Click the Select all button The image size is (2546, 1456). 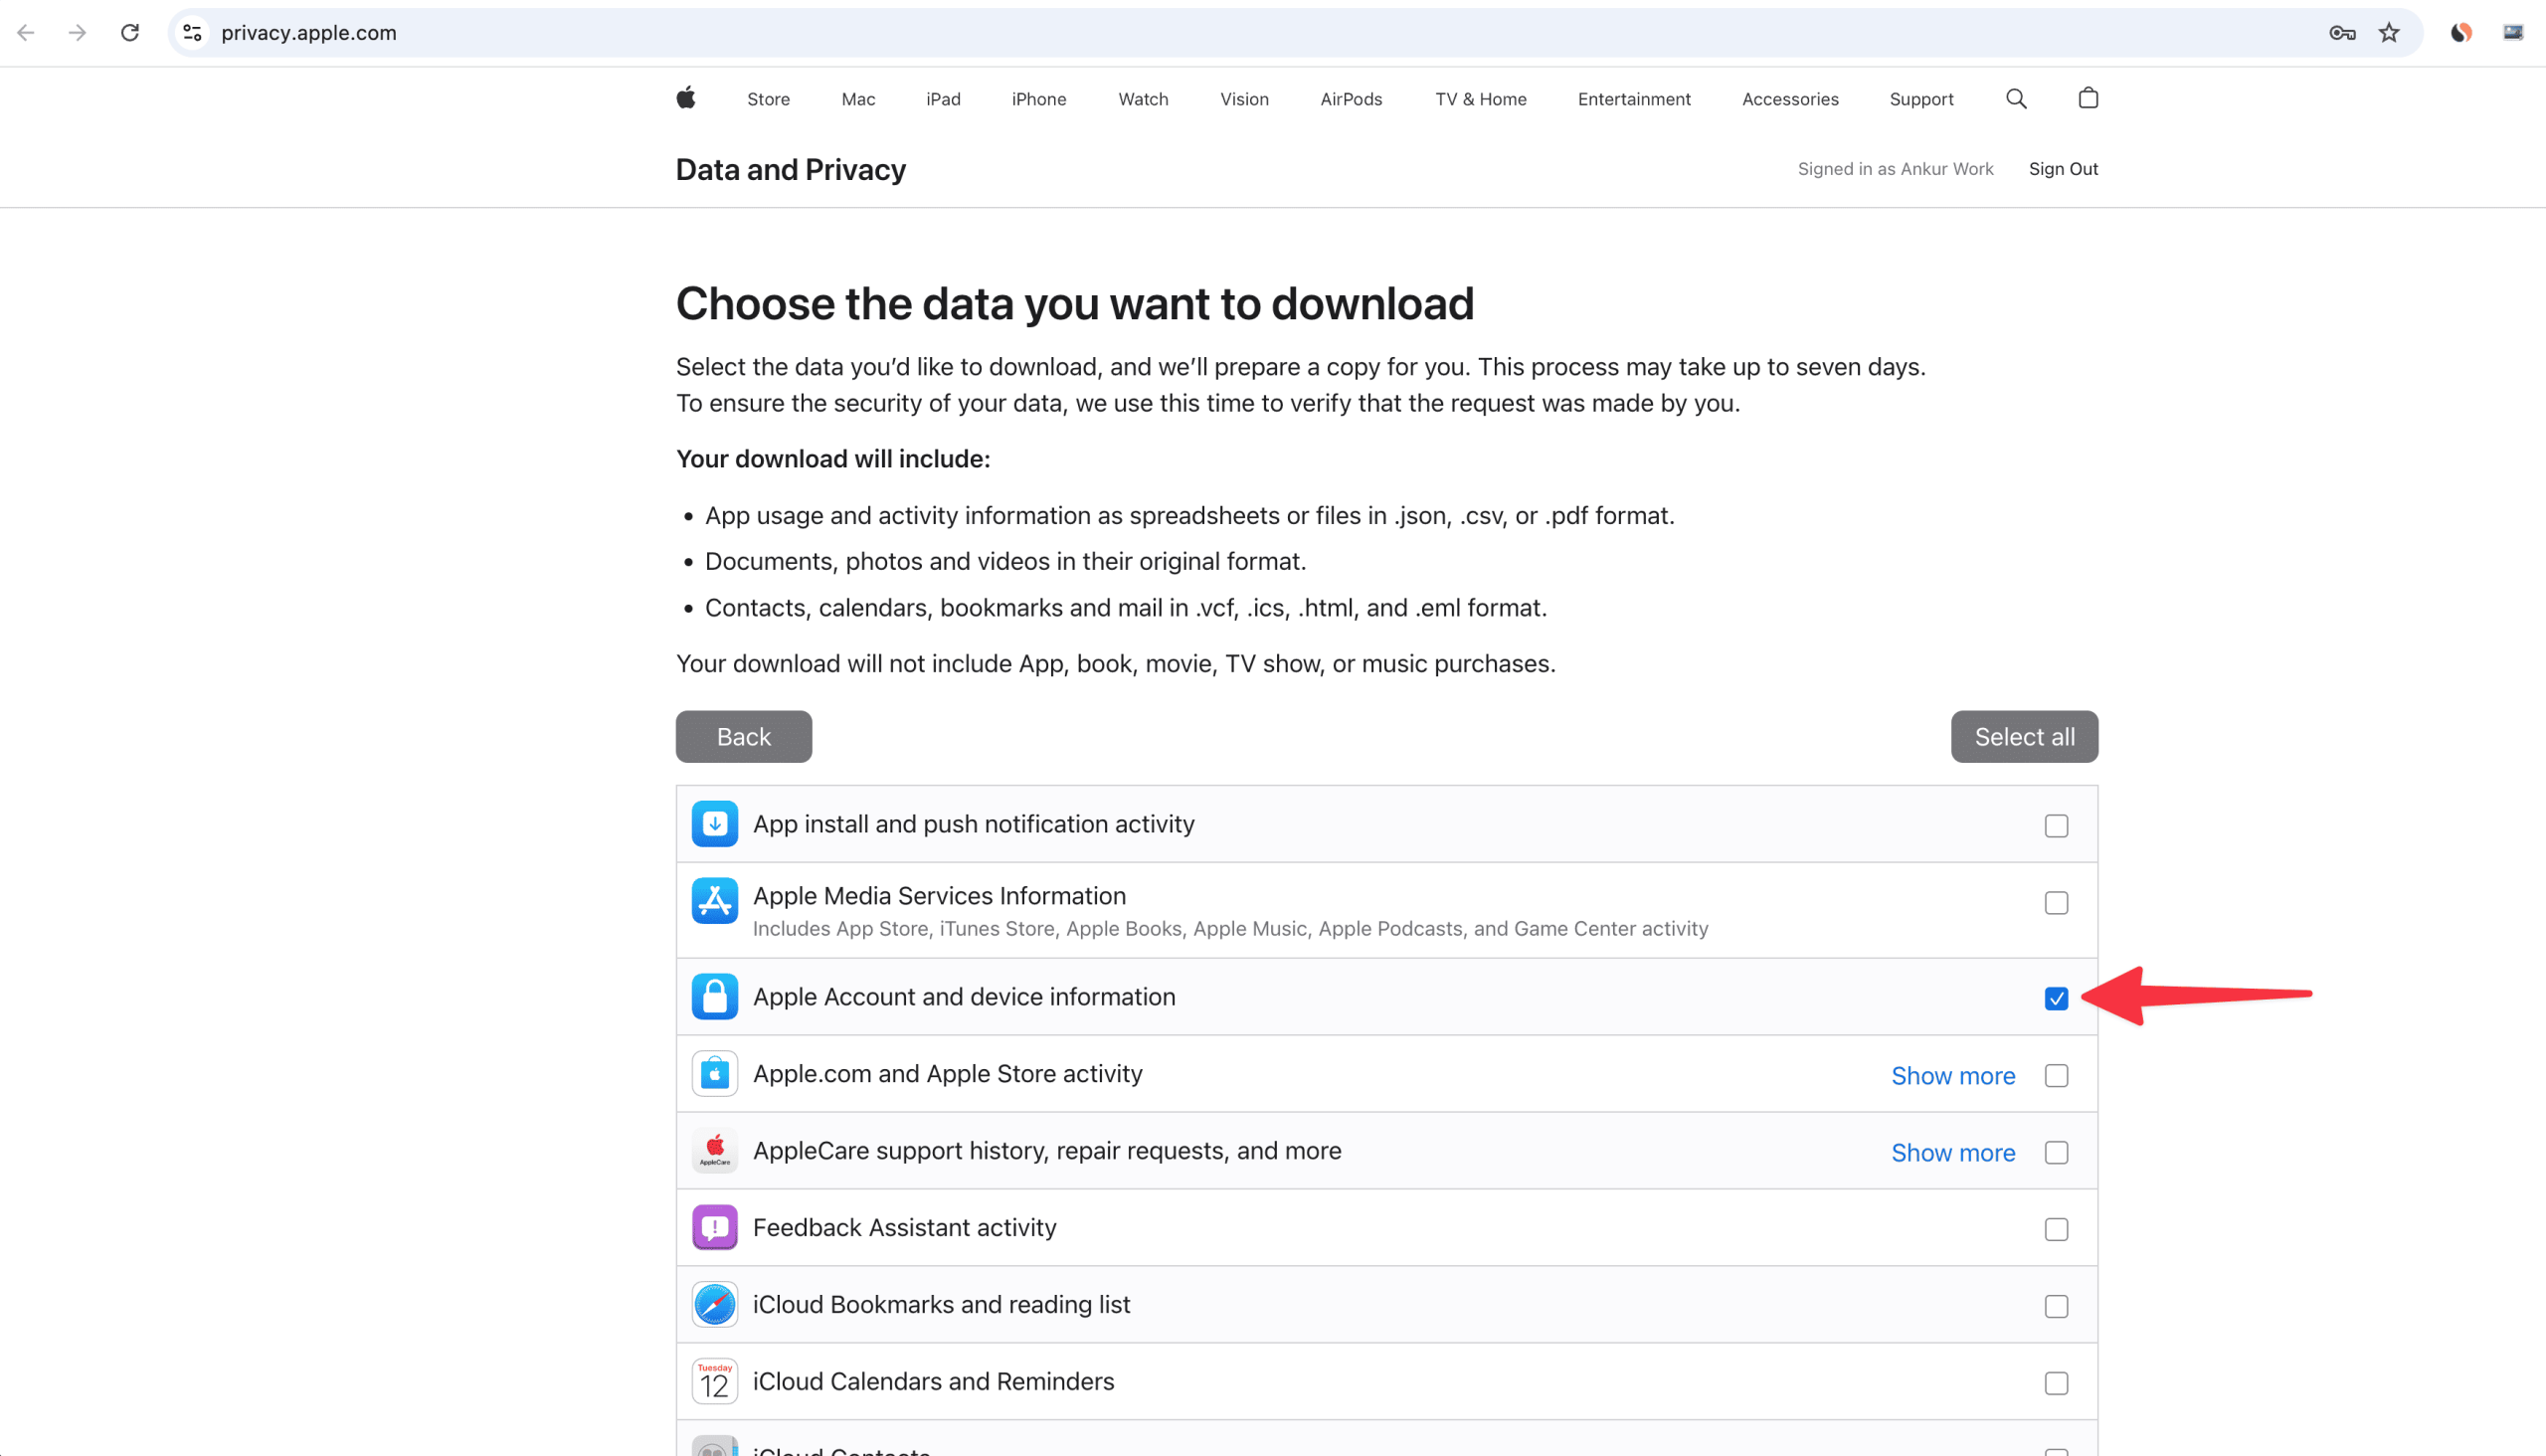pos(2023,736)
